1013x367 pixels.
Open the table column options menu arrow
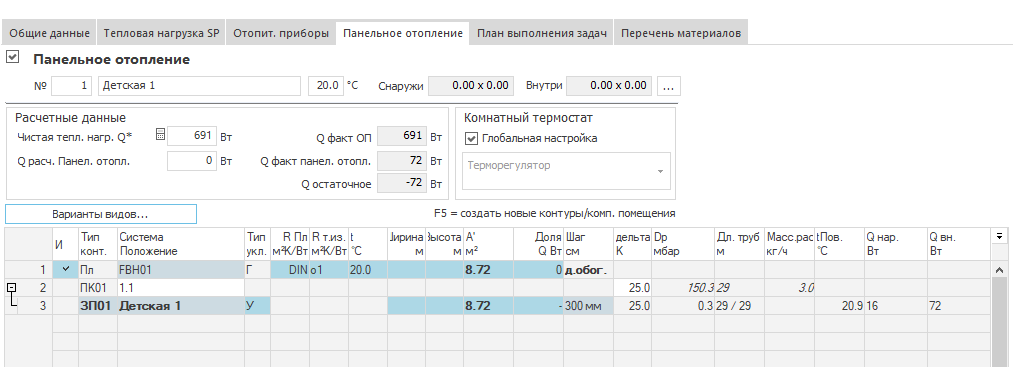(999, 236)
